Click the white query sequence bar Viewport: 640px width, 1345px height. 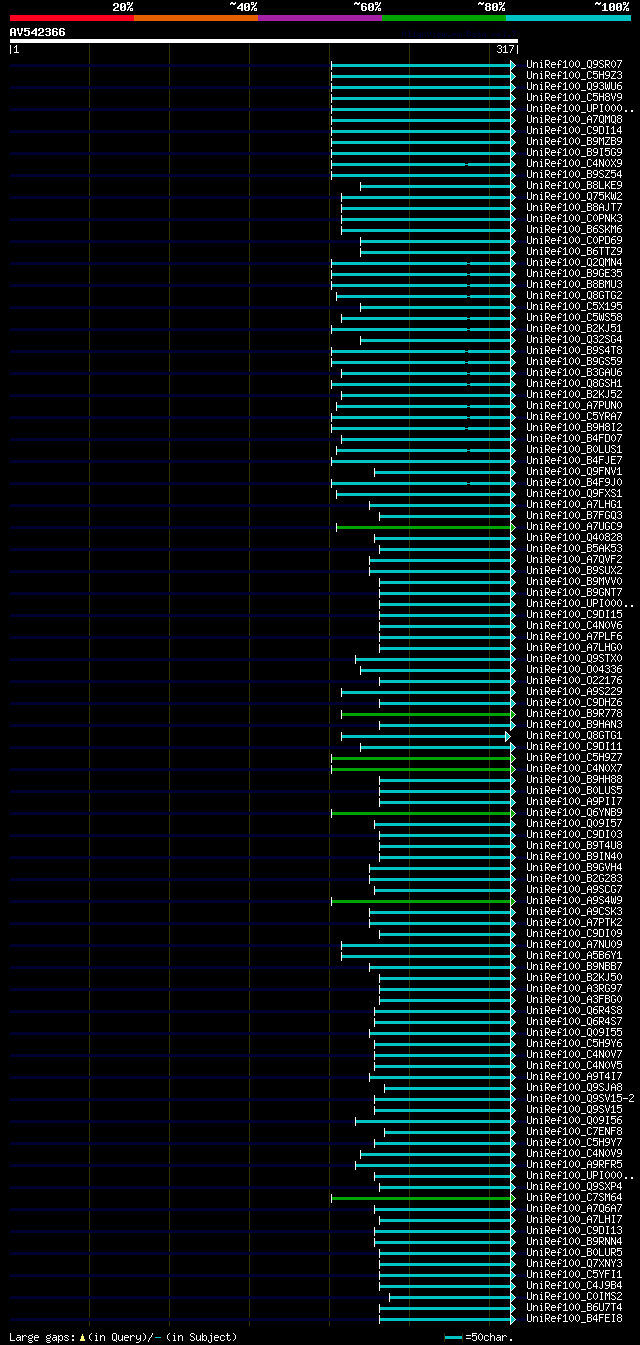(x=264, y=41)
